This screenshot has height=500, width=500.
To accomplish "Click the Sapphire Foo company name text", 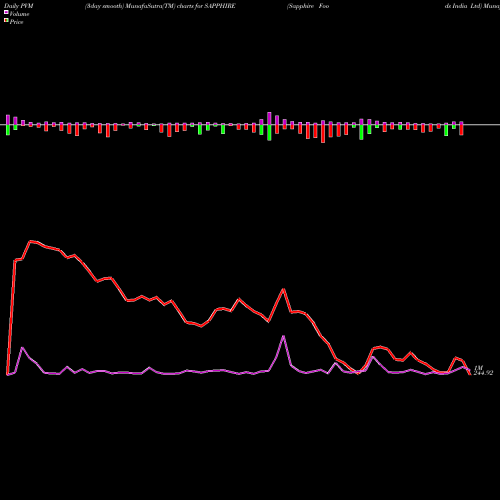I will 308,6.
